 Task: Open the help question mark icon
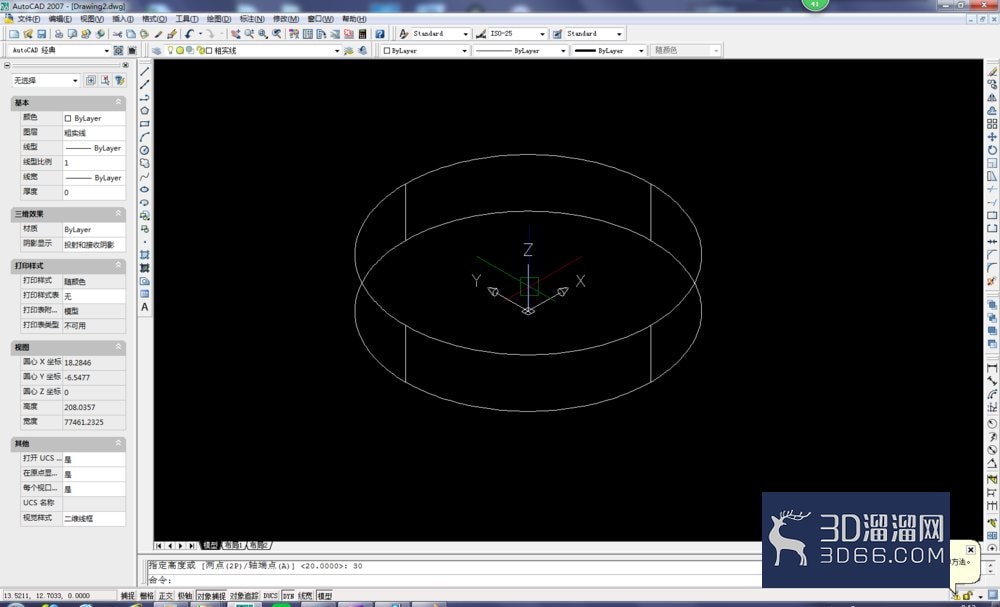point(379,34)
